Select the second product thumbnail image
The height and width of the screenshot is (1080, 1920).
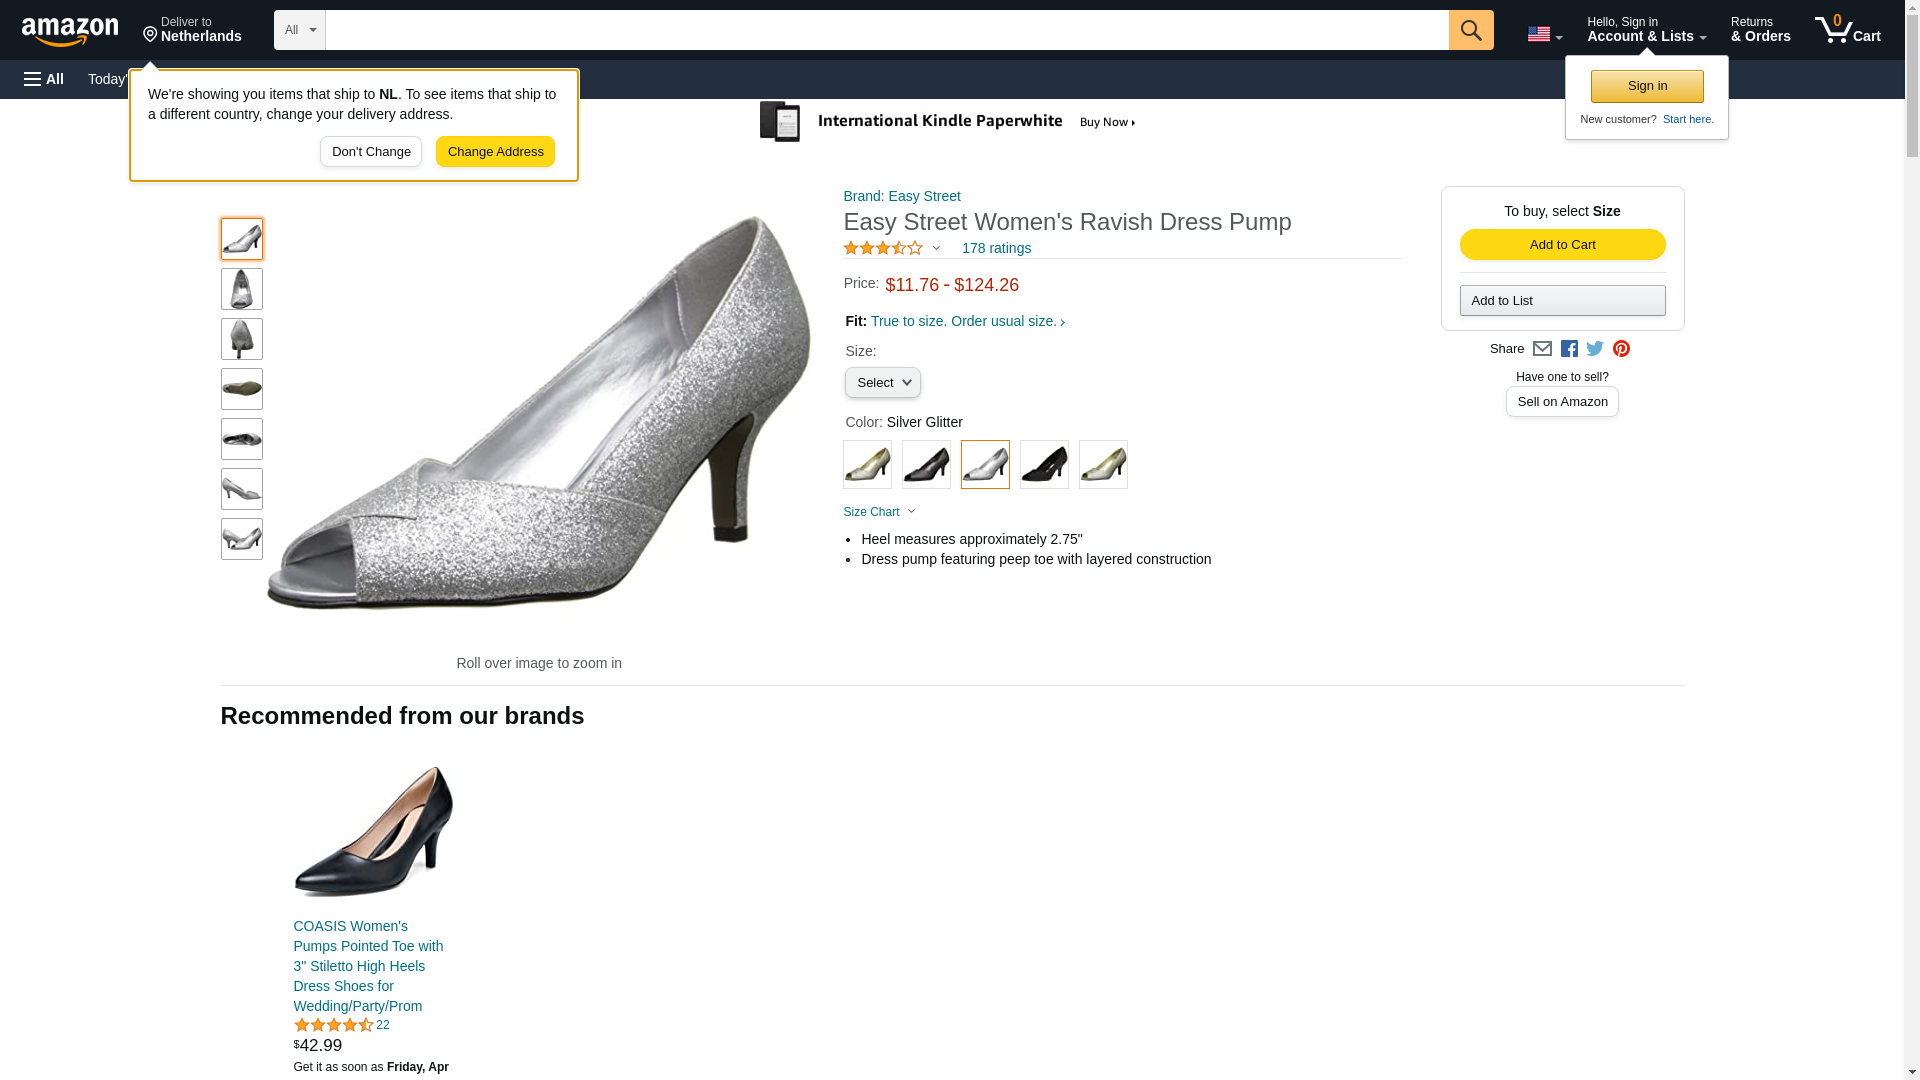(242, 289)
